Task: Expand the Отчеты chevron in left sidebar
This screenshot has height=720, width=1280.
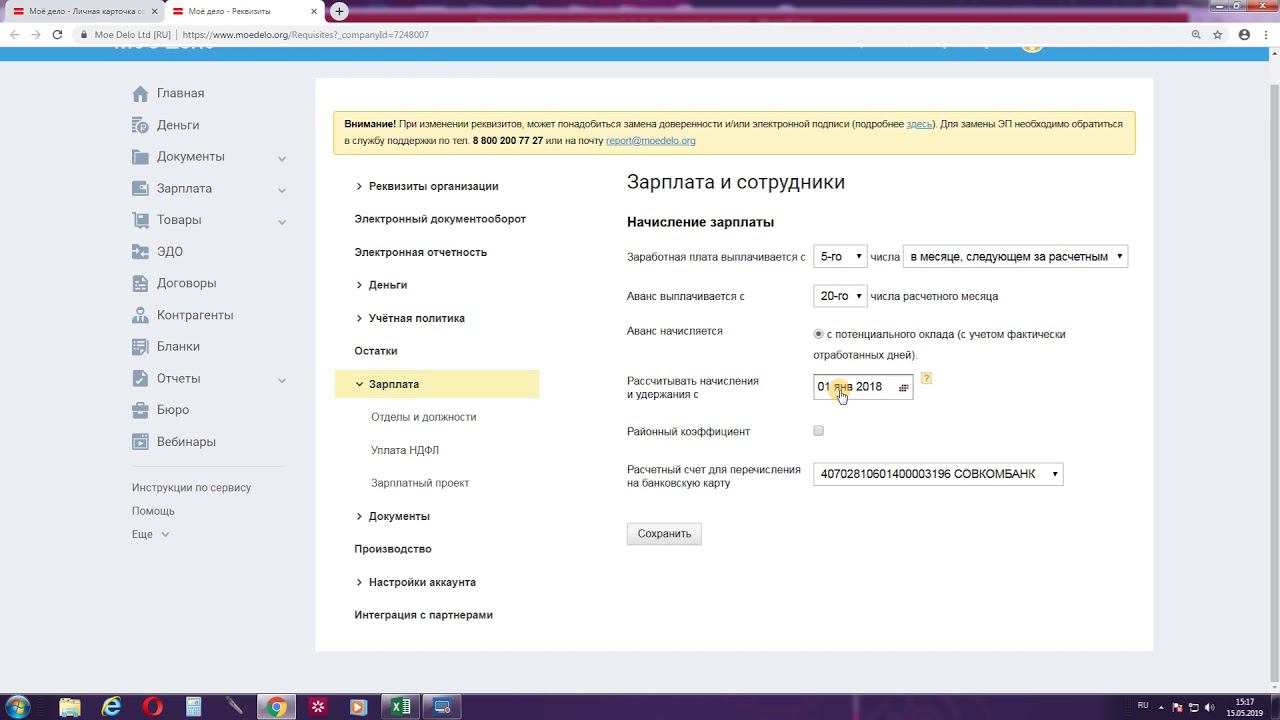Action: (x=282, y=380)
